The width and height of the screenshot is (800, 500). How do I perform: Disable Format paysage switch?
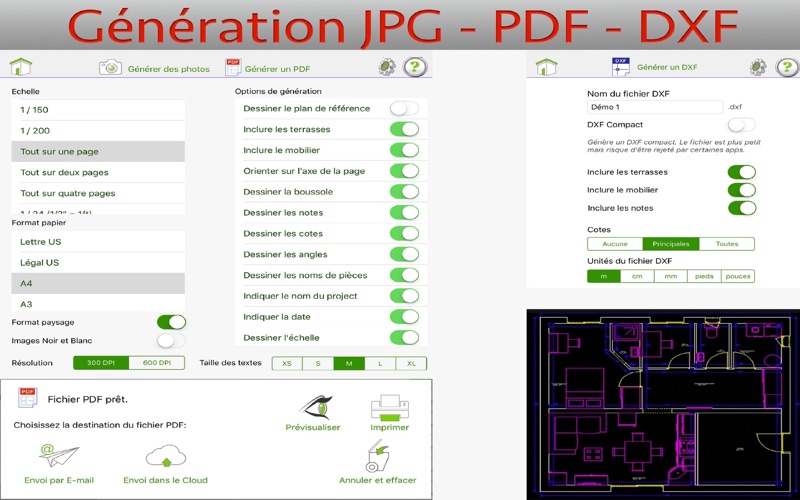point(171,322)
